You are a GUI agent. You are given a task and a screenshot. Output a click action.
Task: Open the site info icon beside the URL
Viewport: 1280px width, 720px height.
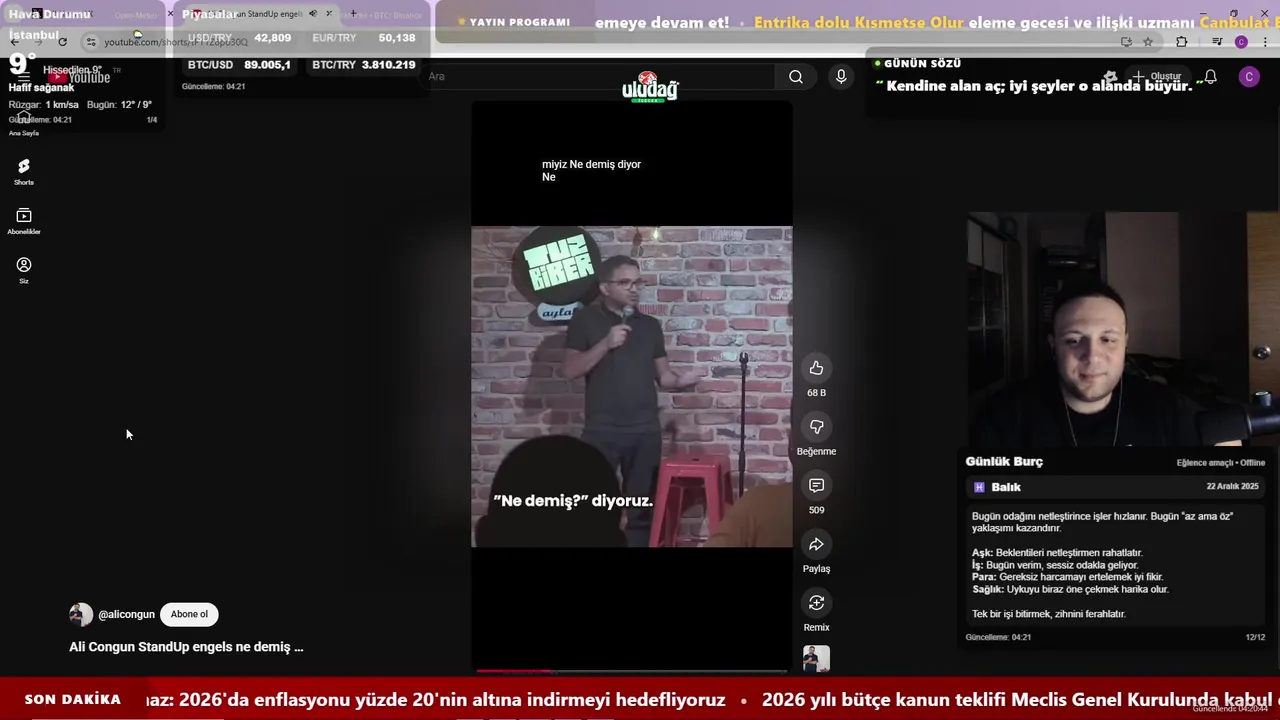91,41
